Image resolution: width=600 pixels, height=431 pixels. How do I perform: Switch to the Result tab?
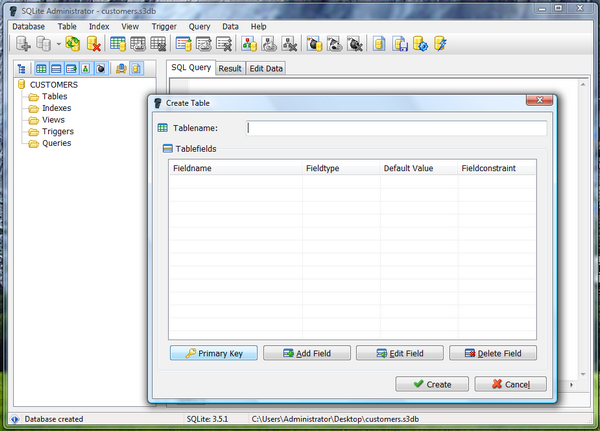[x=230, y=69]
